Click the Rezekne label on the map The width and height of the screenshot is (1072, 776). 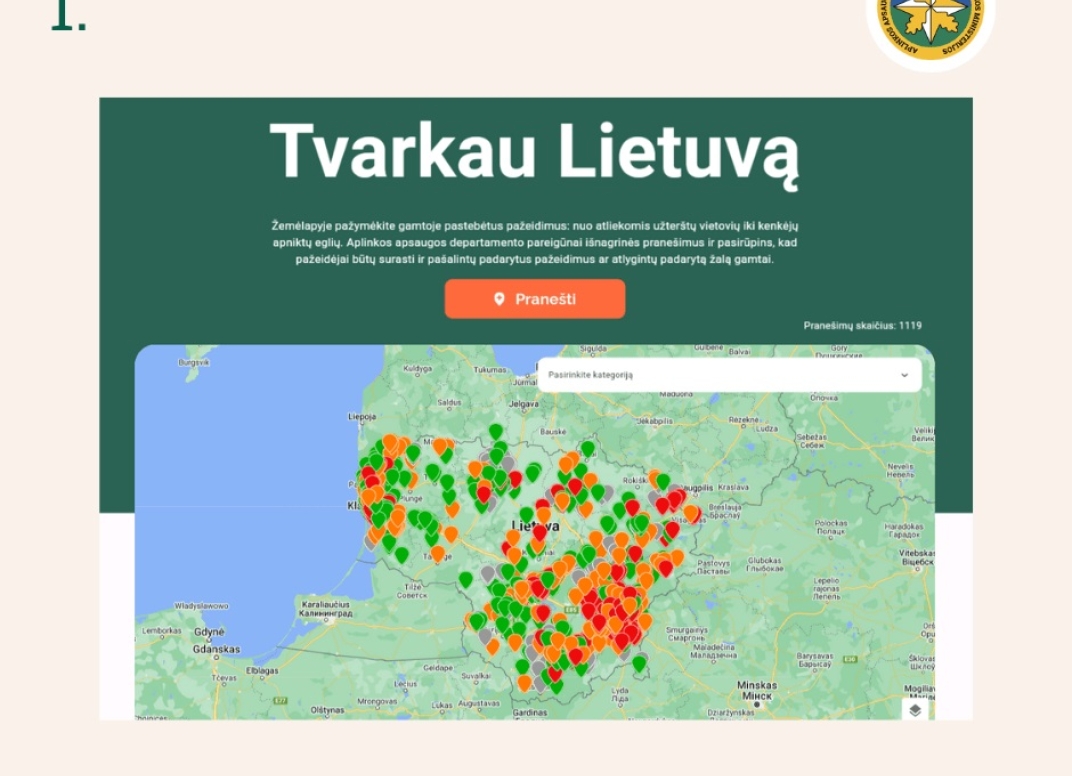744,420
